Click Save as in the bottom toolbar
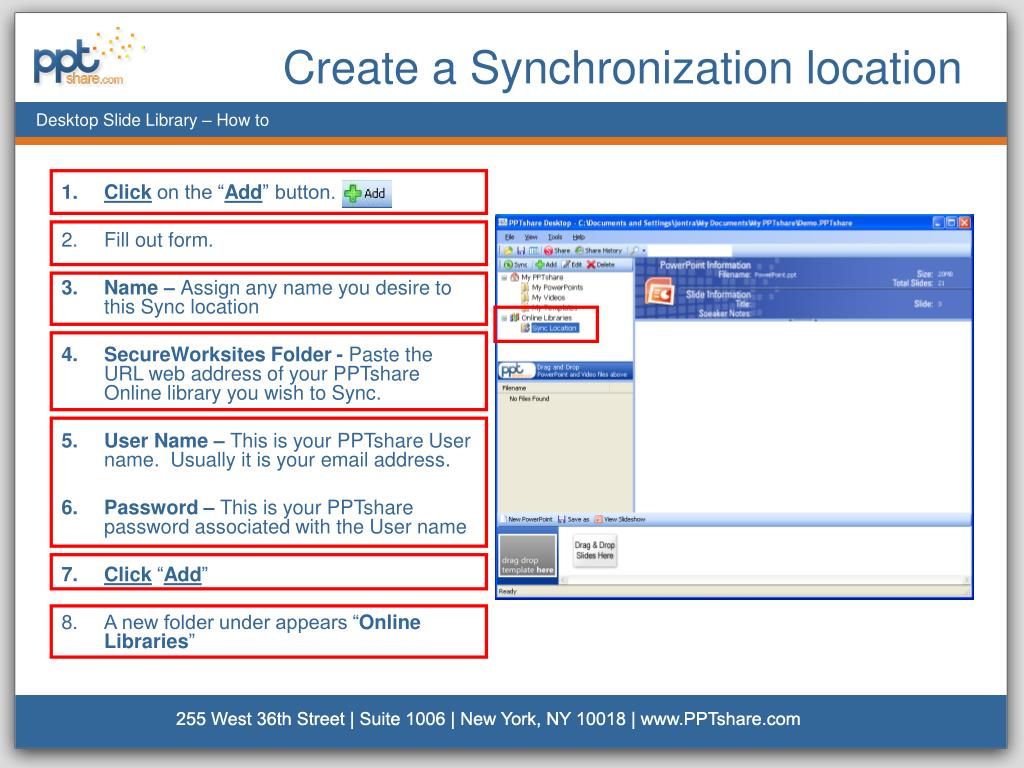Viewport: 1024px width, 768px height. tap(574, 520)
